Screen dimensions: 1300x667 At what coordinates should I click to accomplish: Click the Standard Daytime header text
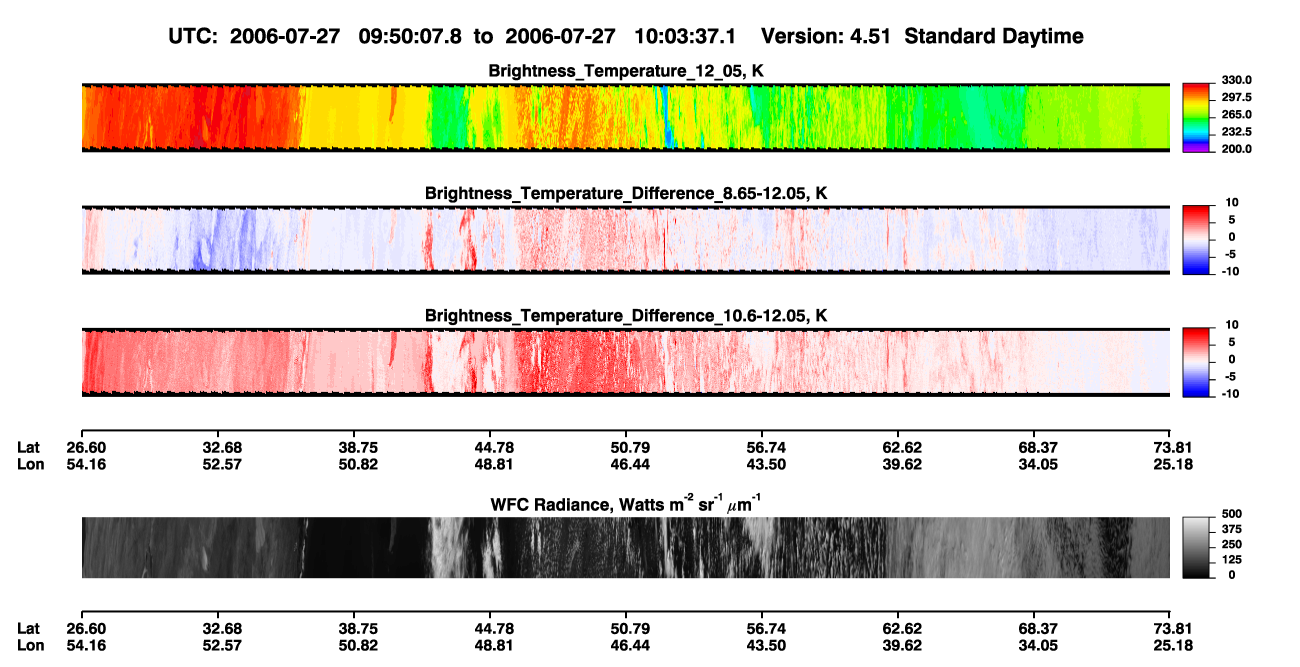tap(994, 37)
